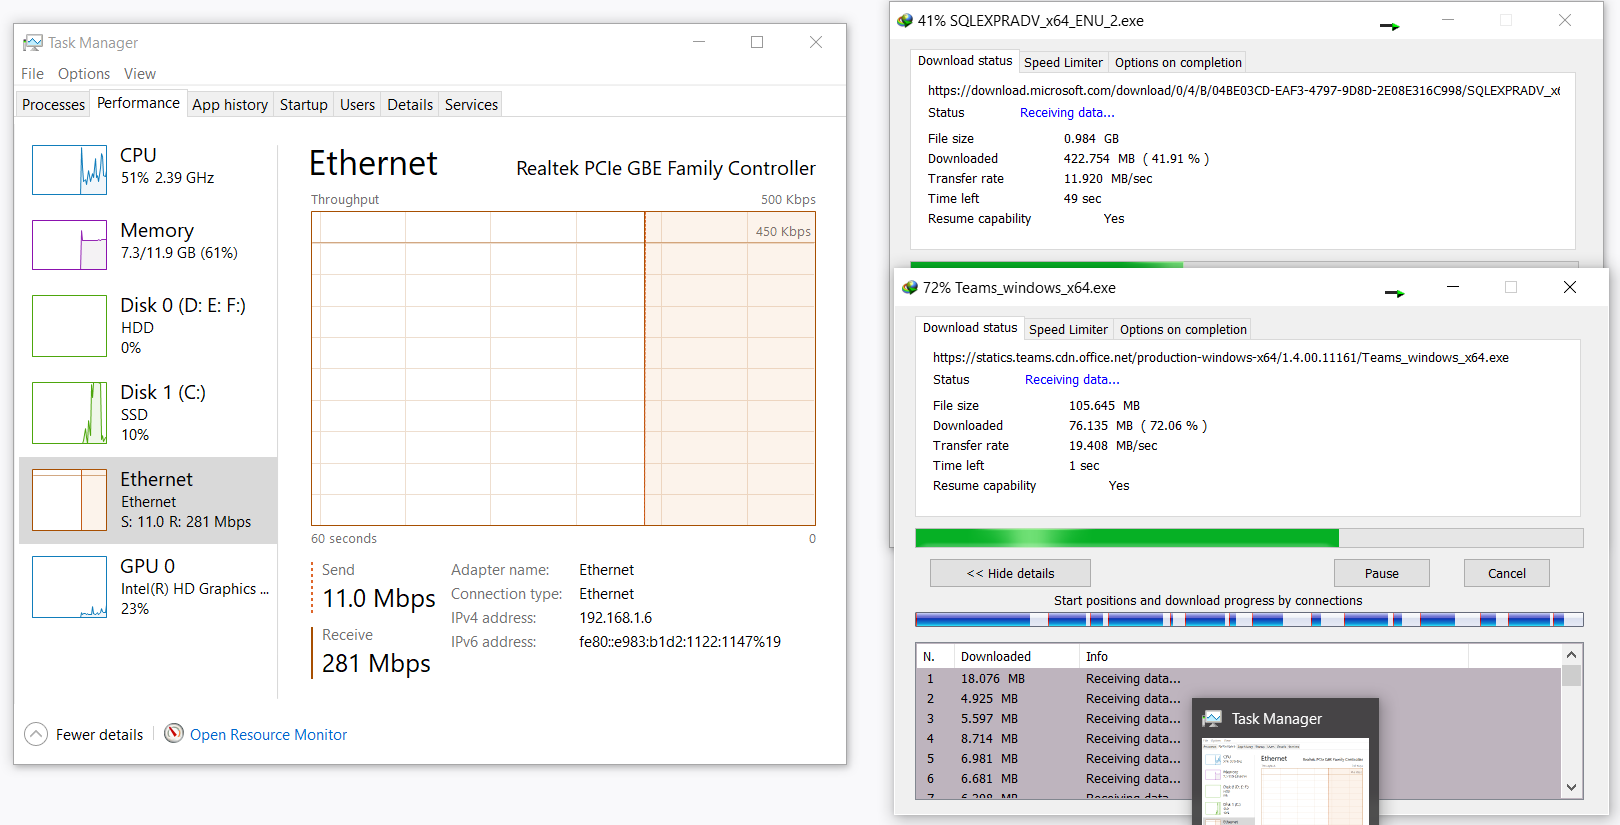Click the Info column header

[1273, 656]
